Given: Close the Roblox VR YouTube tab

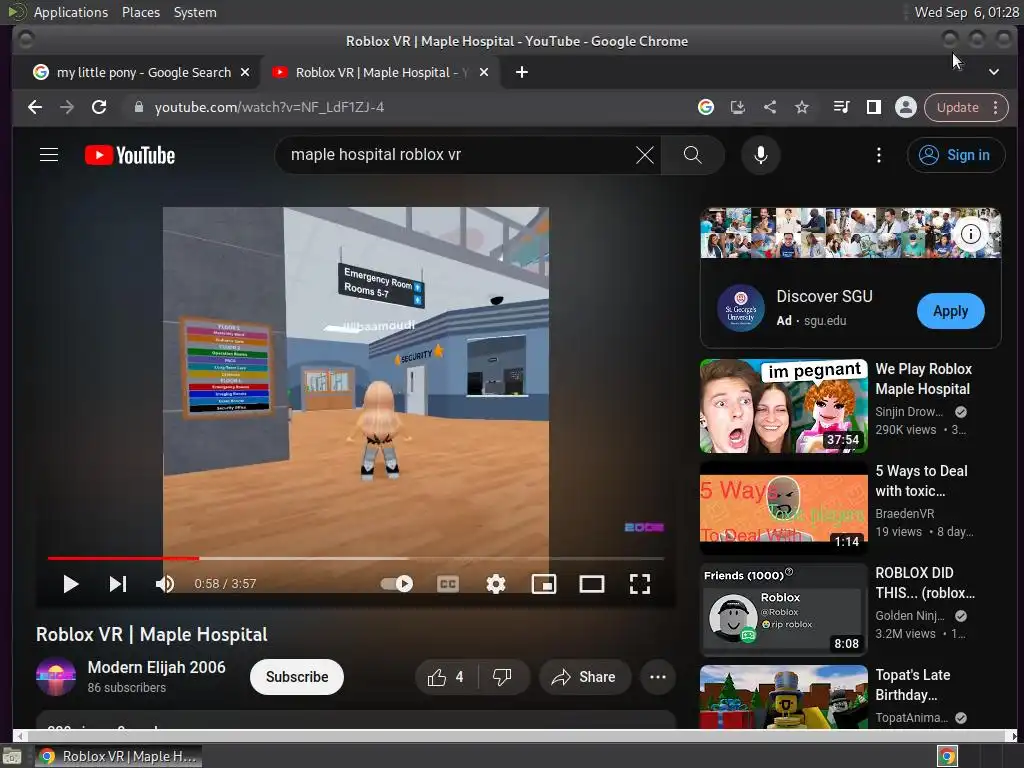Looking at the screenshot, I should tap(484, 72).
